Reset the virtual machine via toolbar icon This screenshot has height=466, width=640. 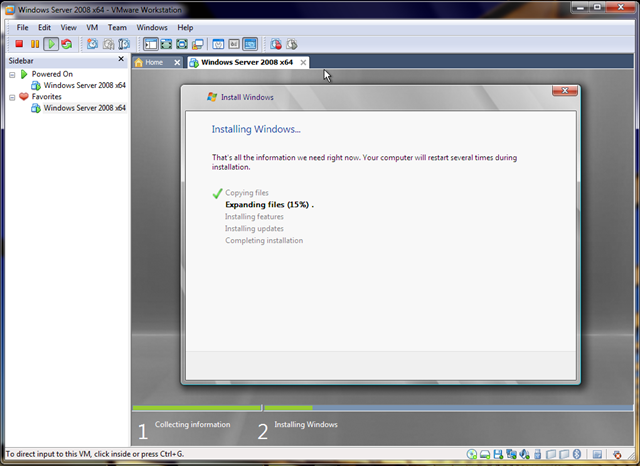click(67, 44)
